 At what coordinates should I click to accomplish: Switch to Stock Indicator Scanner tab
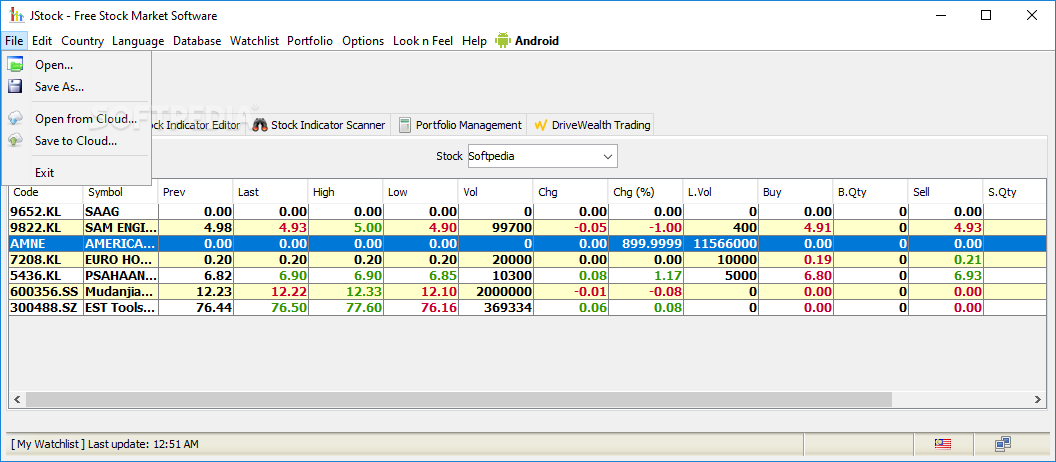coord(319,125)
